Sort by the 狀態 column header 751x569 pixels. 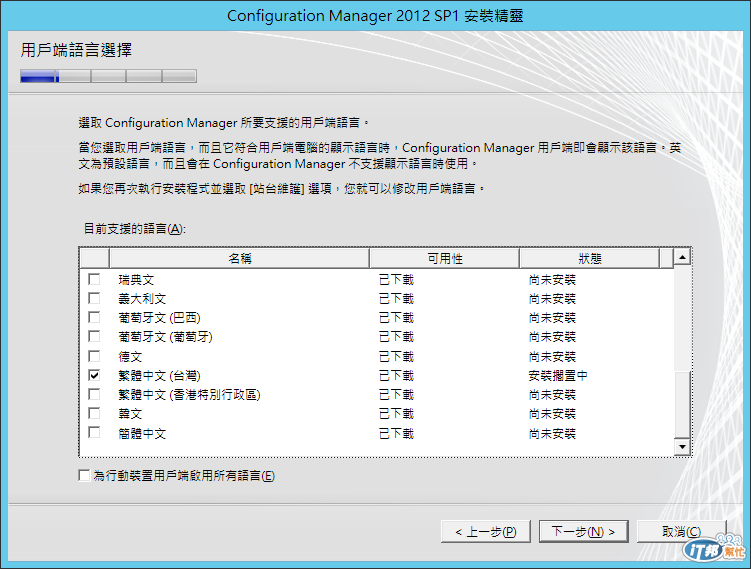point(590,259)
